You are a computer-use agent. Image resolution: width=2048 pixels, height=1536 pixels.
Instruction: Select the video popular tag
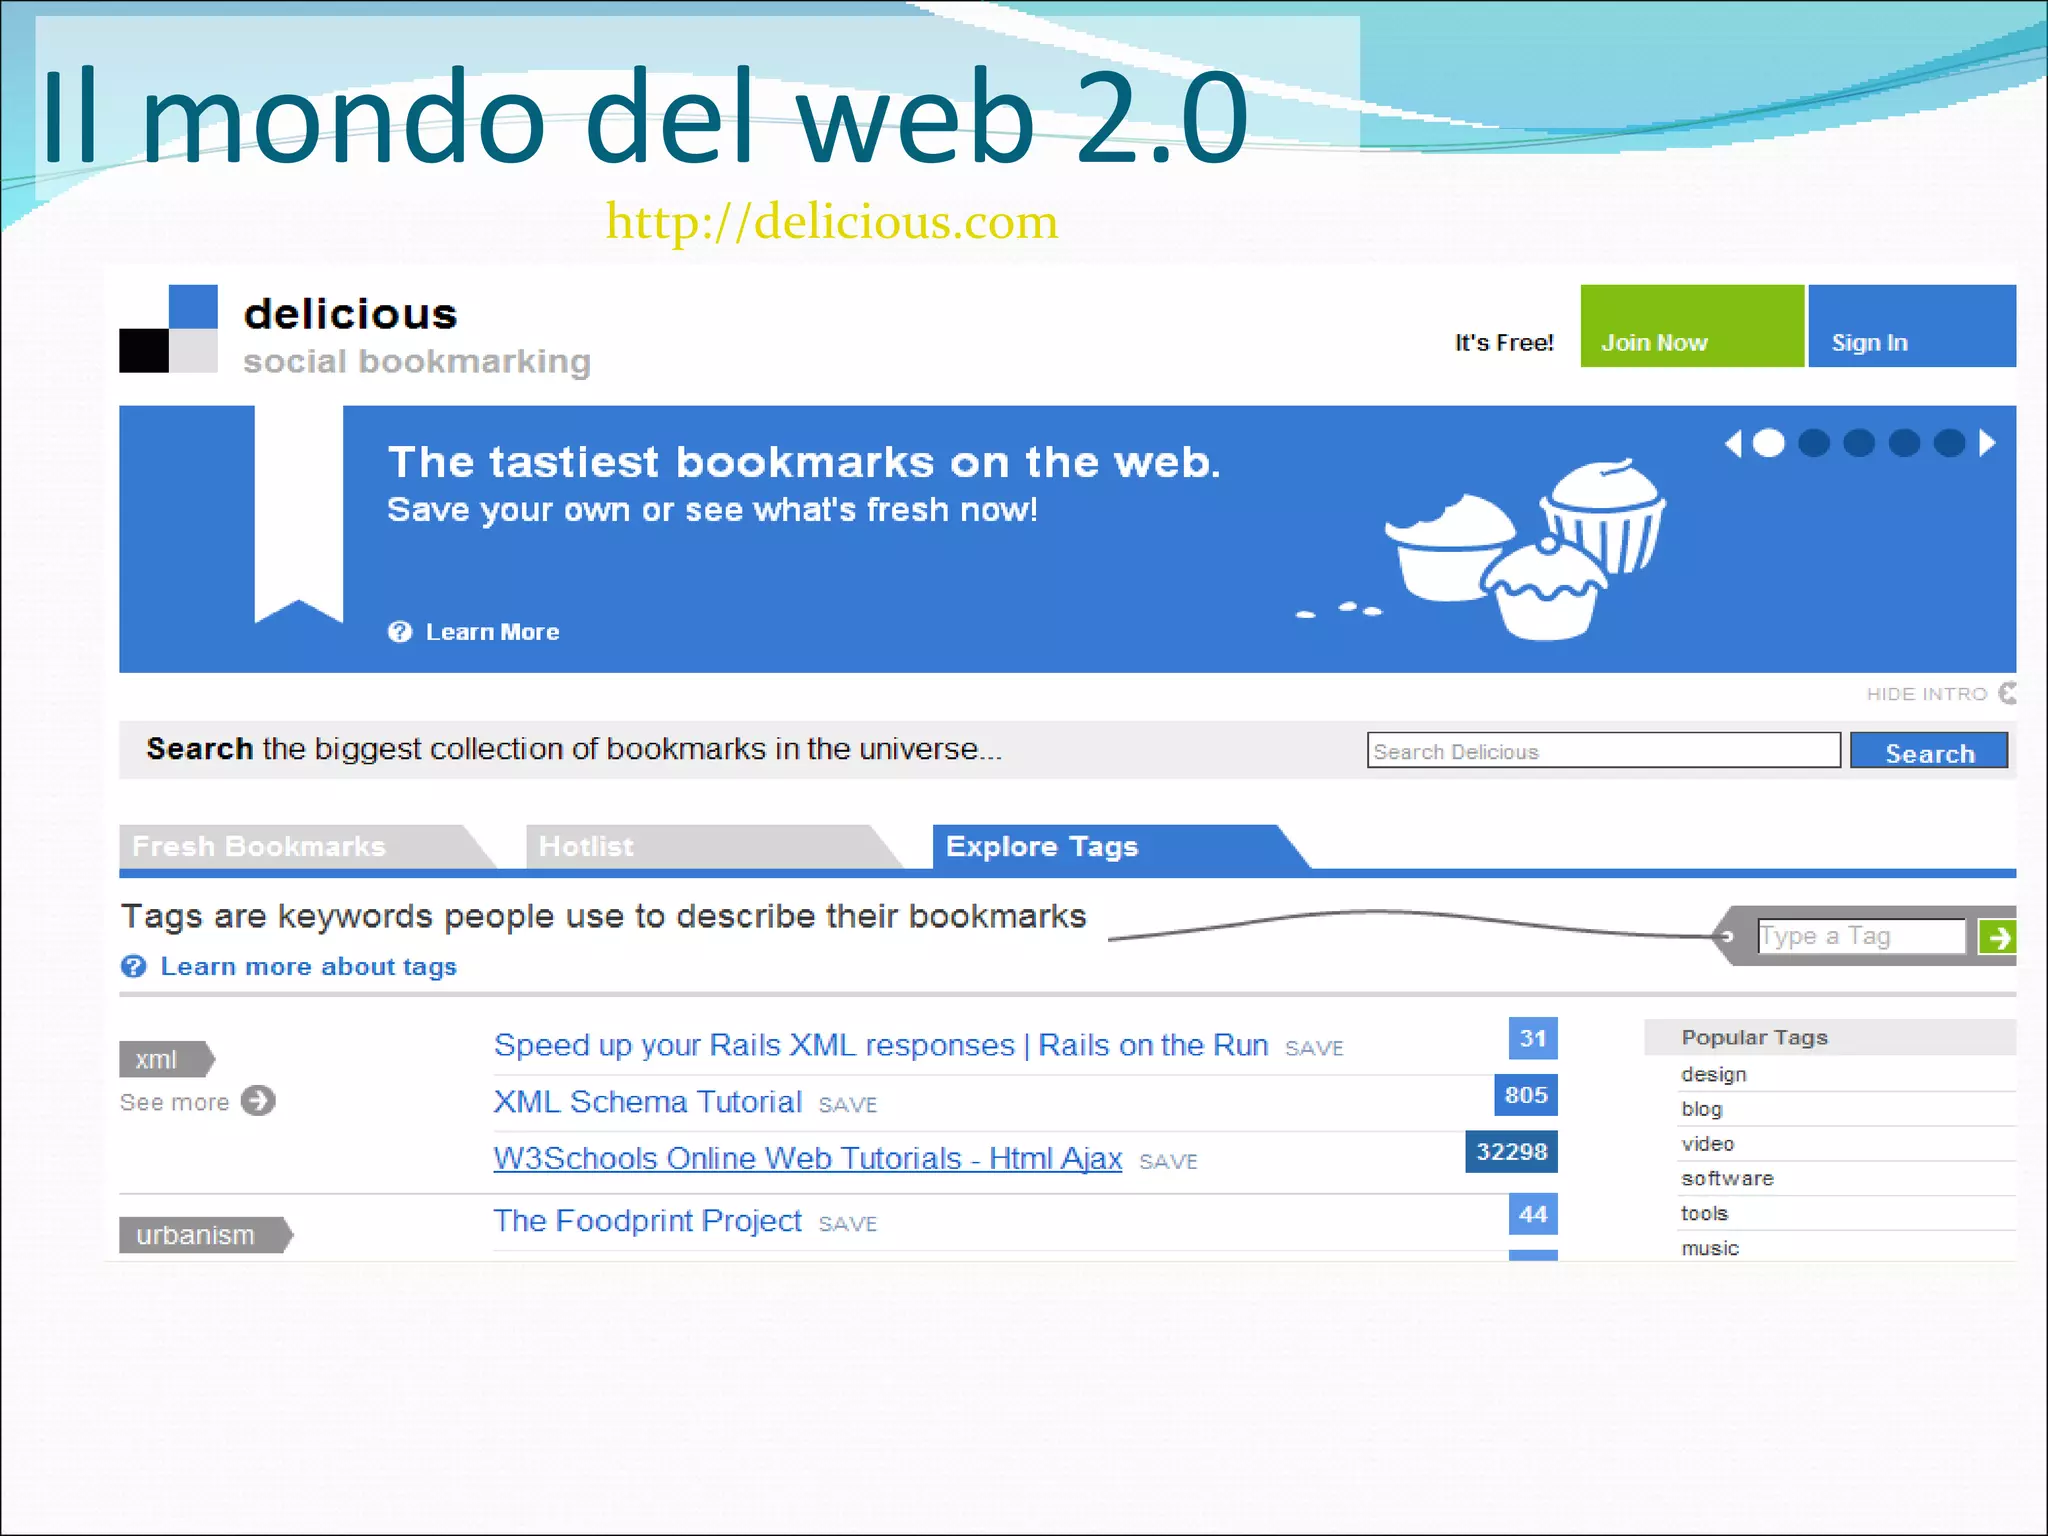(x=1708, y=1144)
